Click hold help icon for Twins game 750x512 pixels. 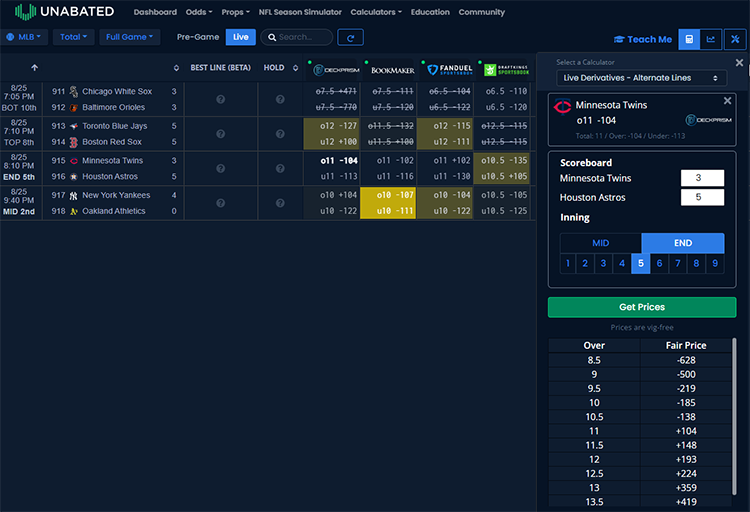click(280, 168)
